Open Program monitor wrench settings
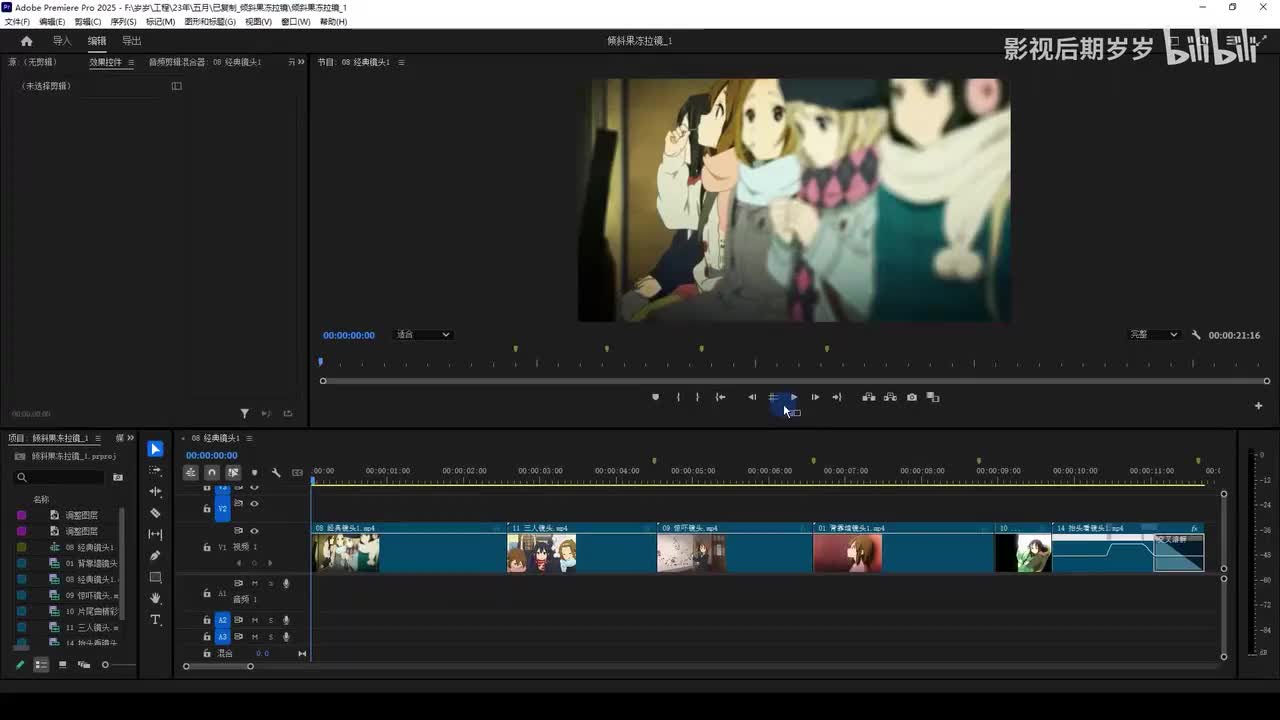This screenshot has width=1280, height=720. click(1196, 335)
